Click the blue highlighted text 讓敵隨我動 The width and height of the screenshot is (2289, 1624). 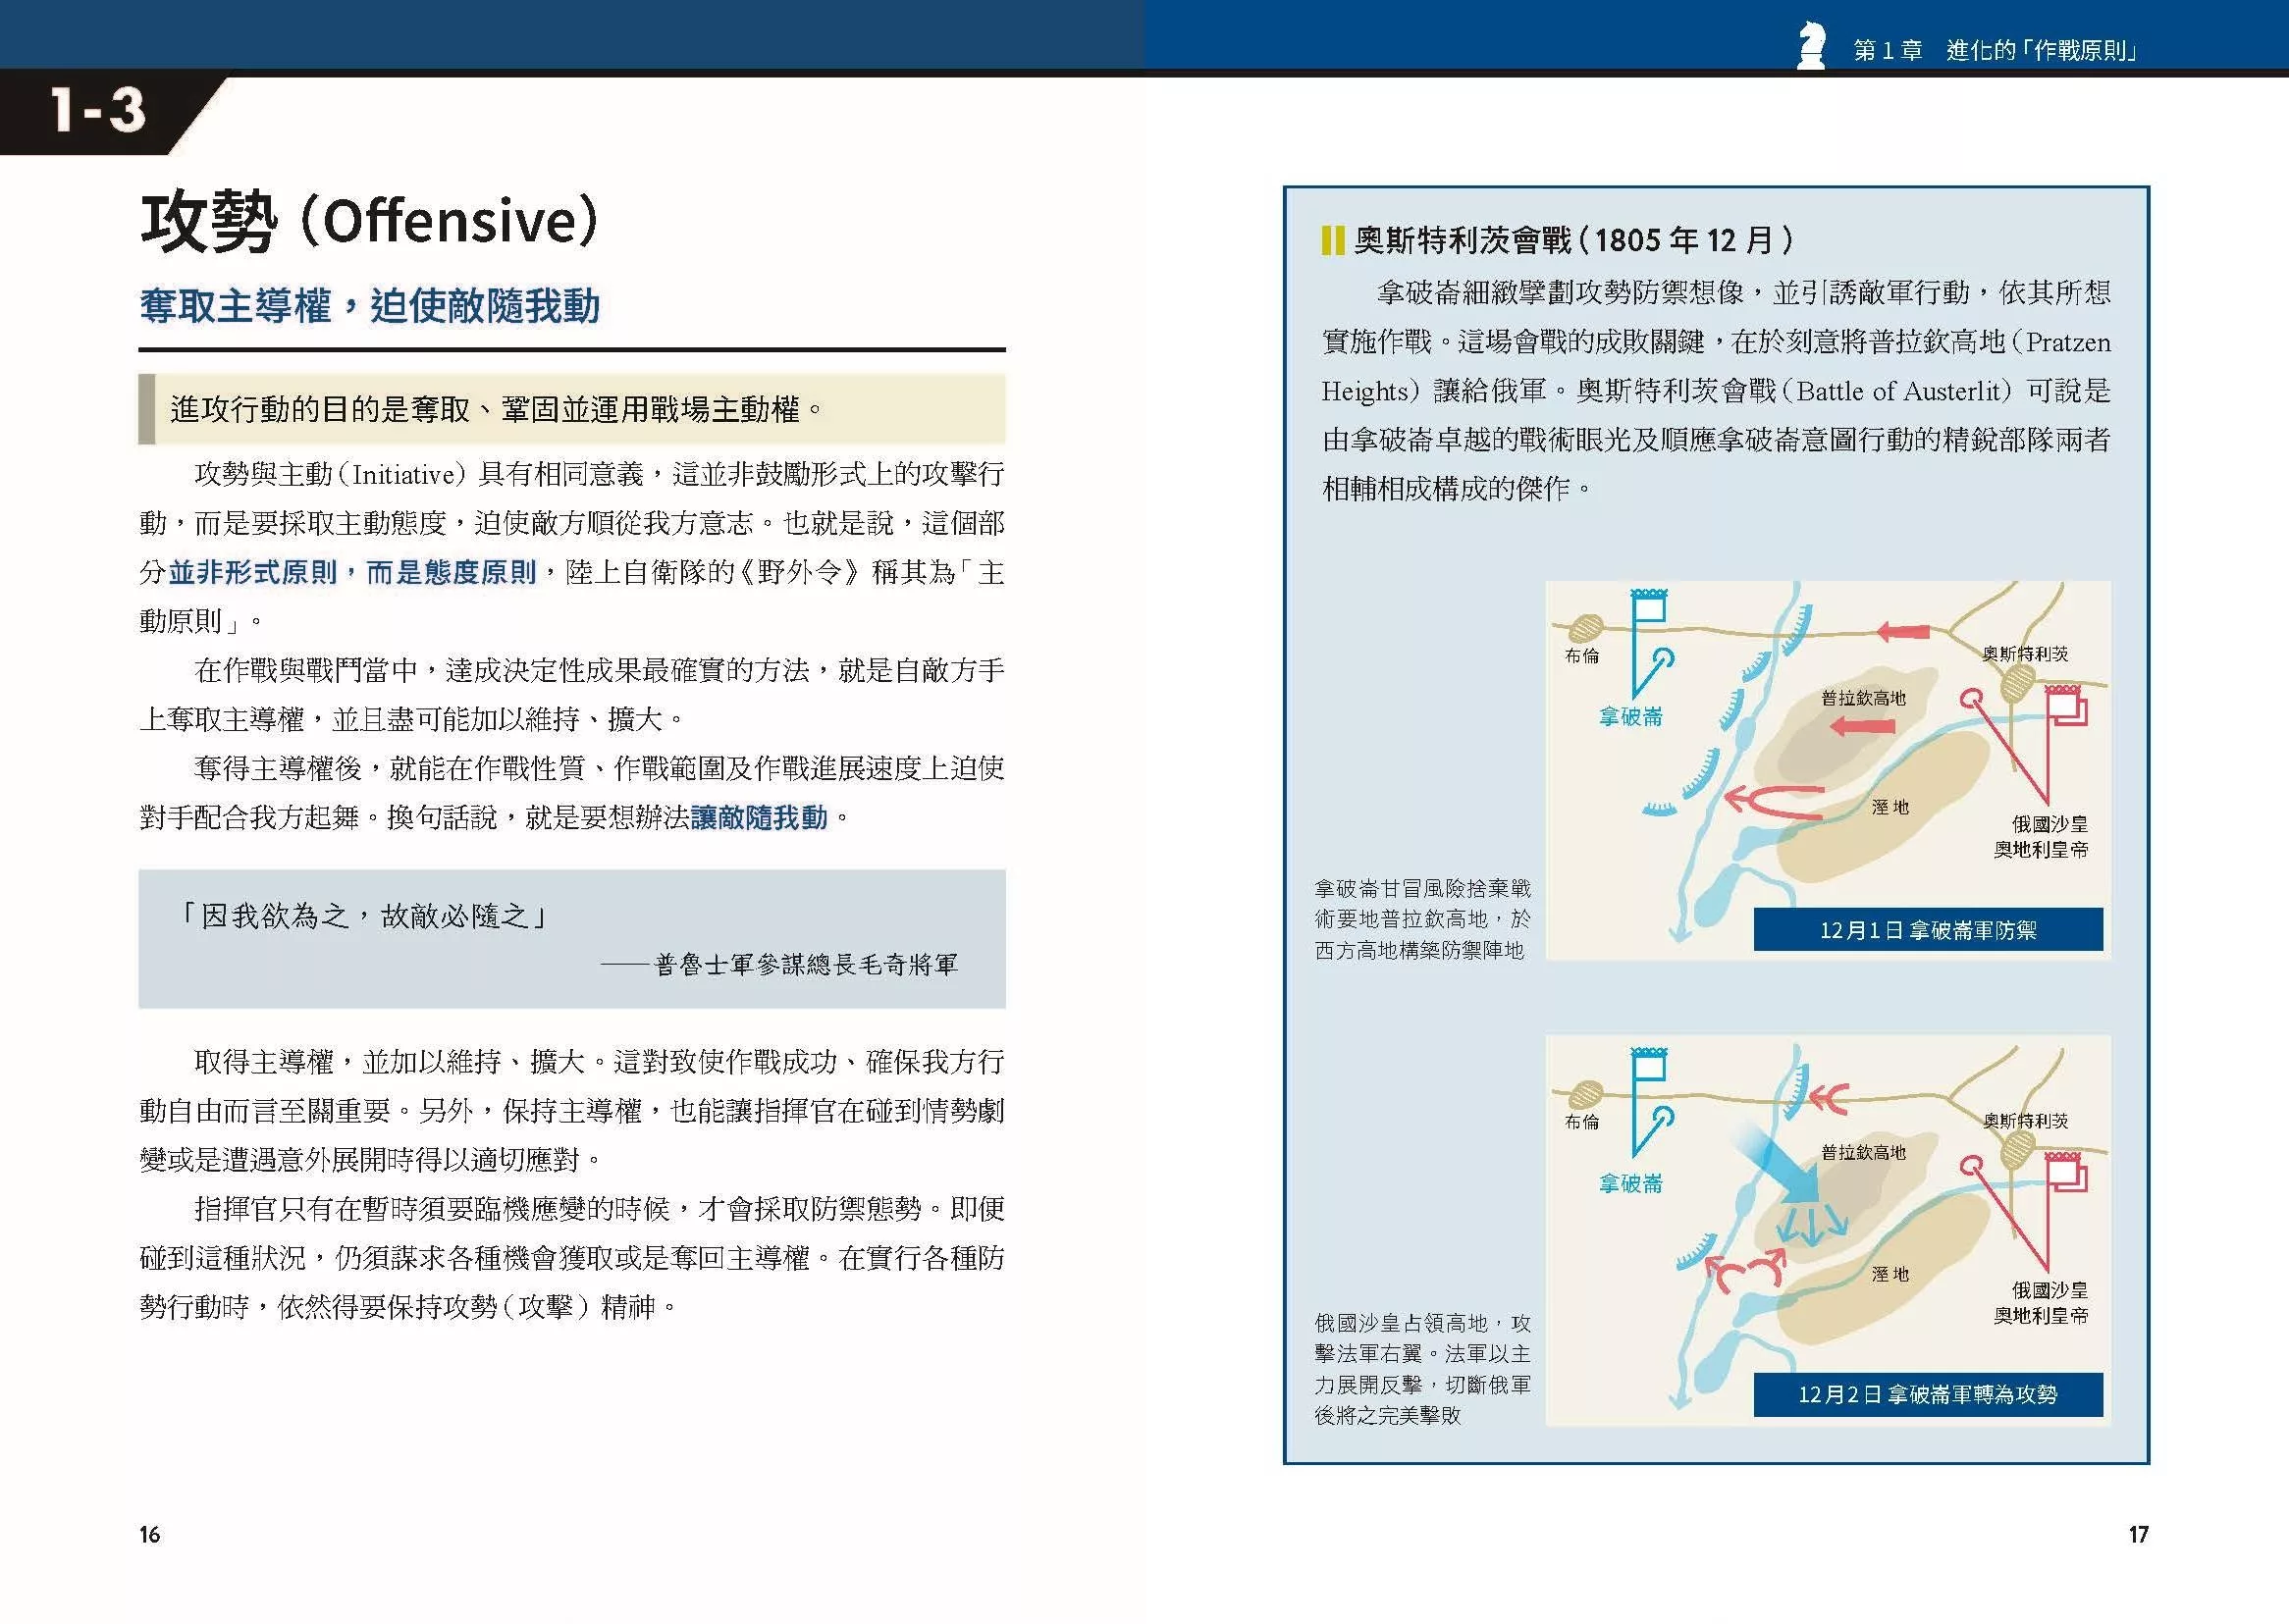coord(758,817)
